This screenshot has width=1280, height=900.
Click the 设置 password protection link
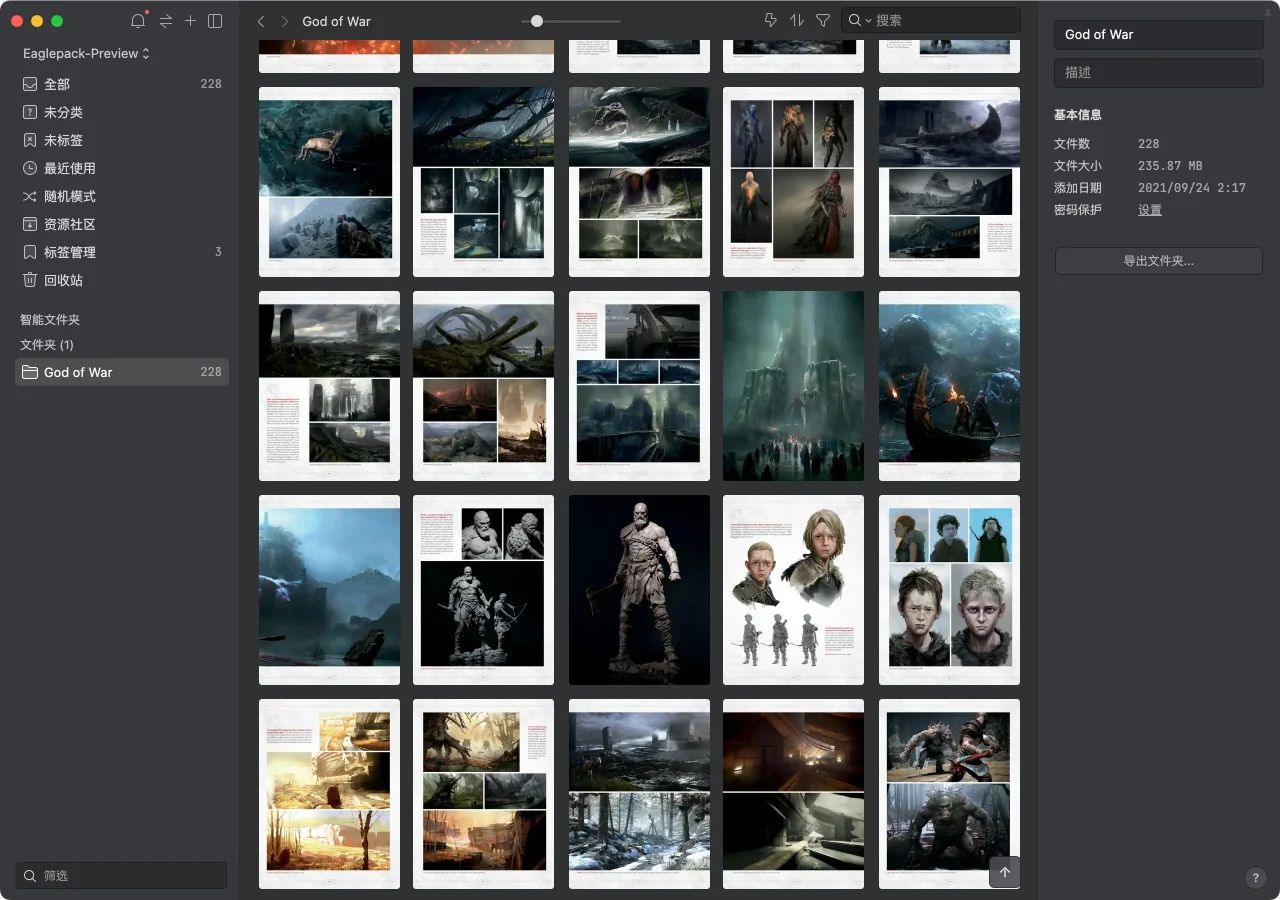[x=1150, y=210]
